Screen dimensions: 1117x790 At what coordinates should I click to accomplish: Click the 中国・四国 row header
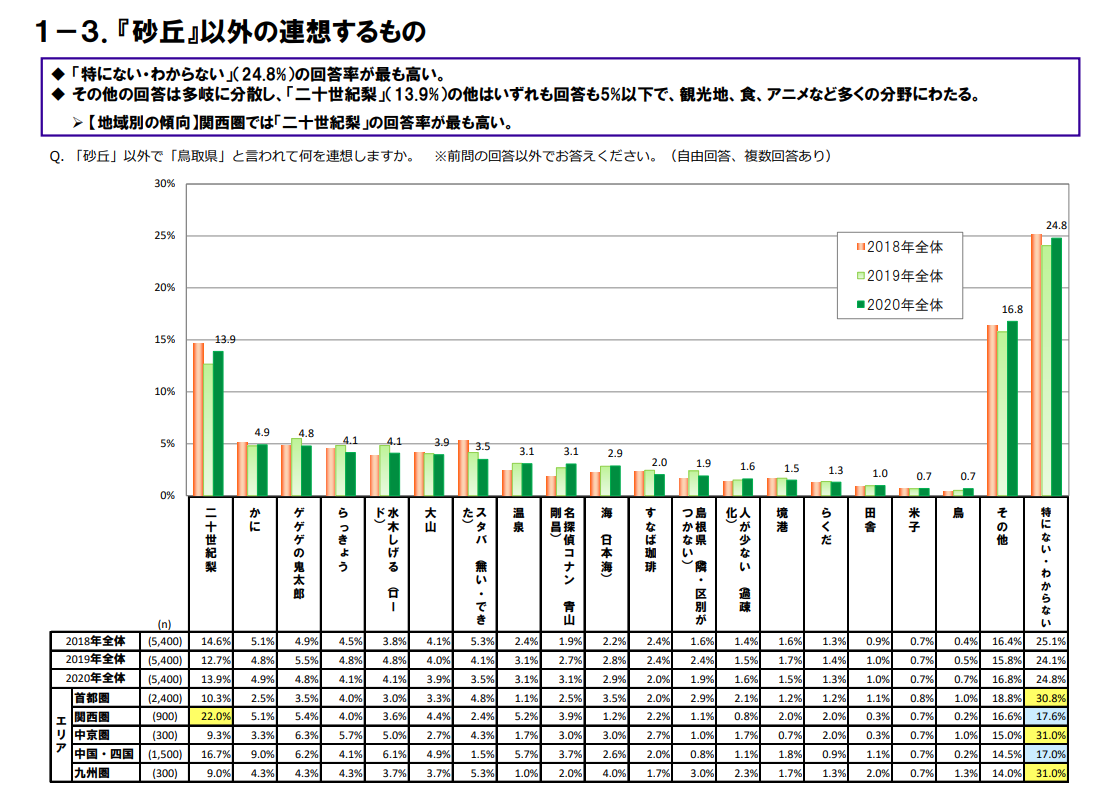coord(105,754)
